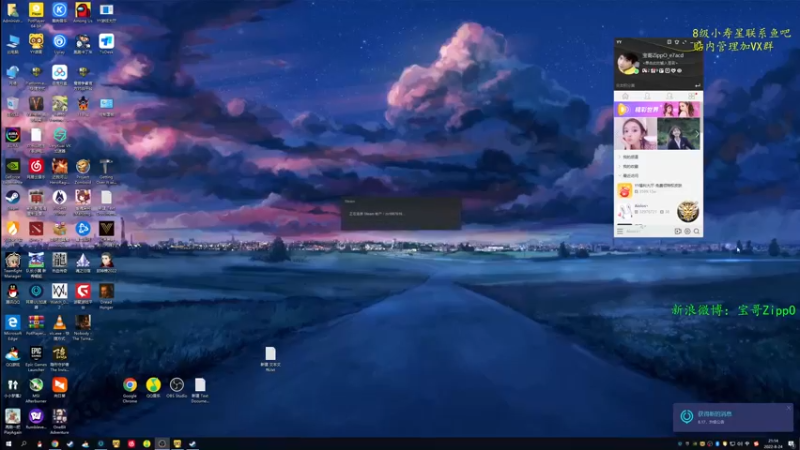The height and width of the screenshot is (450, 800).
Task: Launch Dread Hunger desktop shortcut
Action: pyautogui.click(x=106, y=296)
